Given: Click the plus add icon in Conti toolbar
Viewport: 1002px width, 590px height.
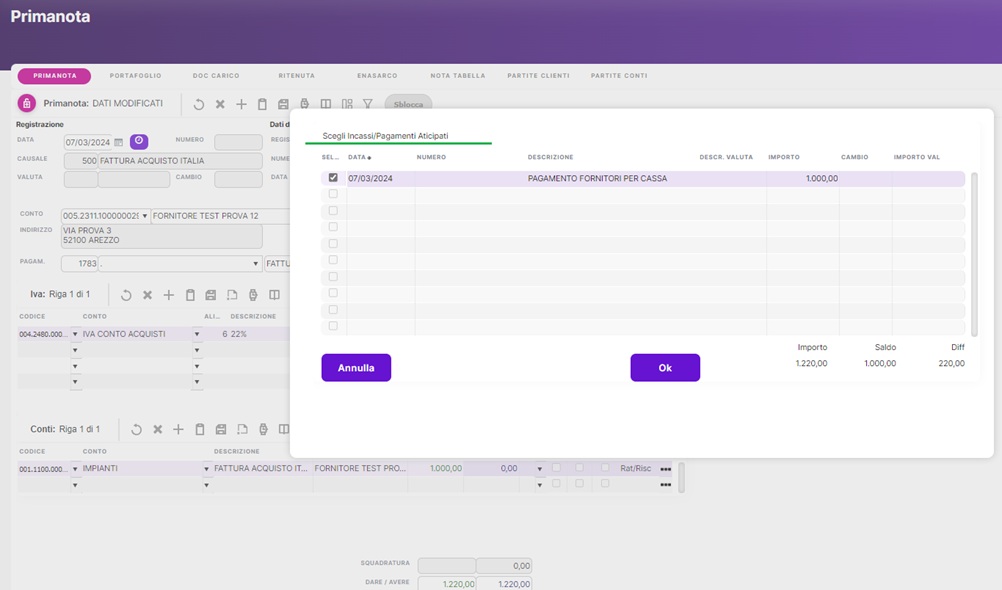Looking at the screenshot, I should point(178,430).
